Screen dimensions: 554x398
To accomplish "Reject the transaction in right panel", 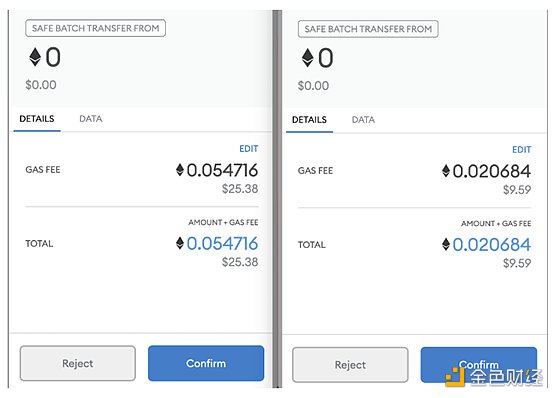I will 350,365.
